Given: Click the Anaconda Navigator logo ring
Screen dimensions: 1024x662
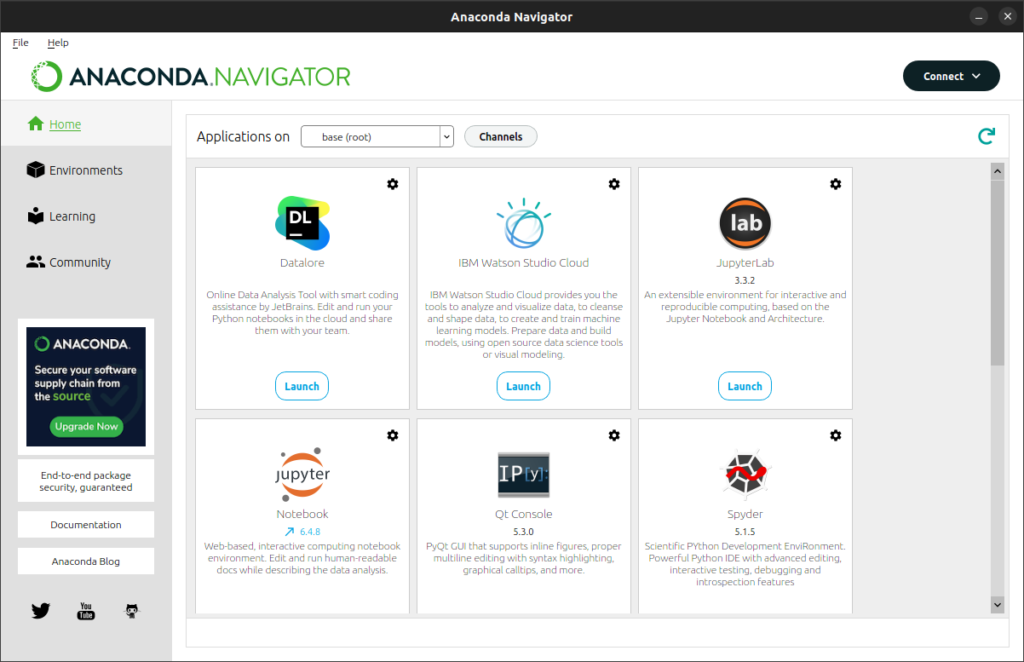Looking at the screenshot, I should point(46,76).
